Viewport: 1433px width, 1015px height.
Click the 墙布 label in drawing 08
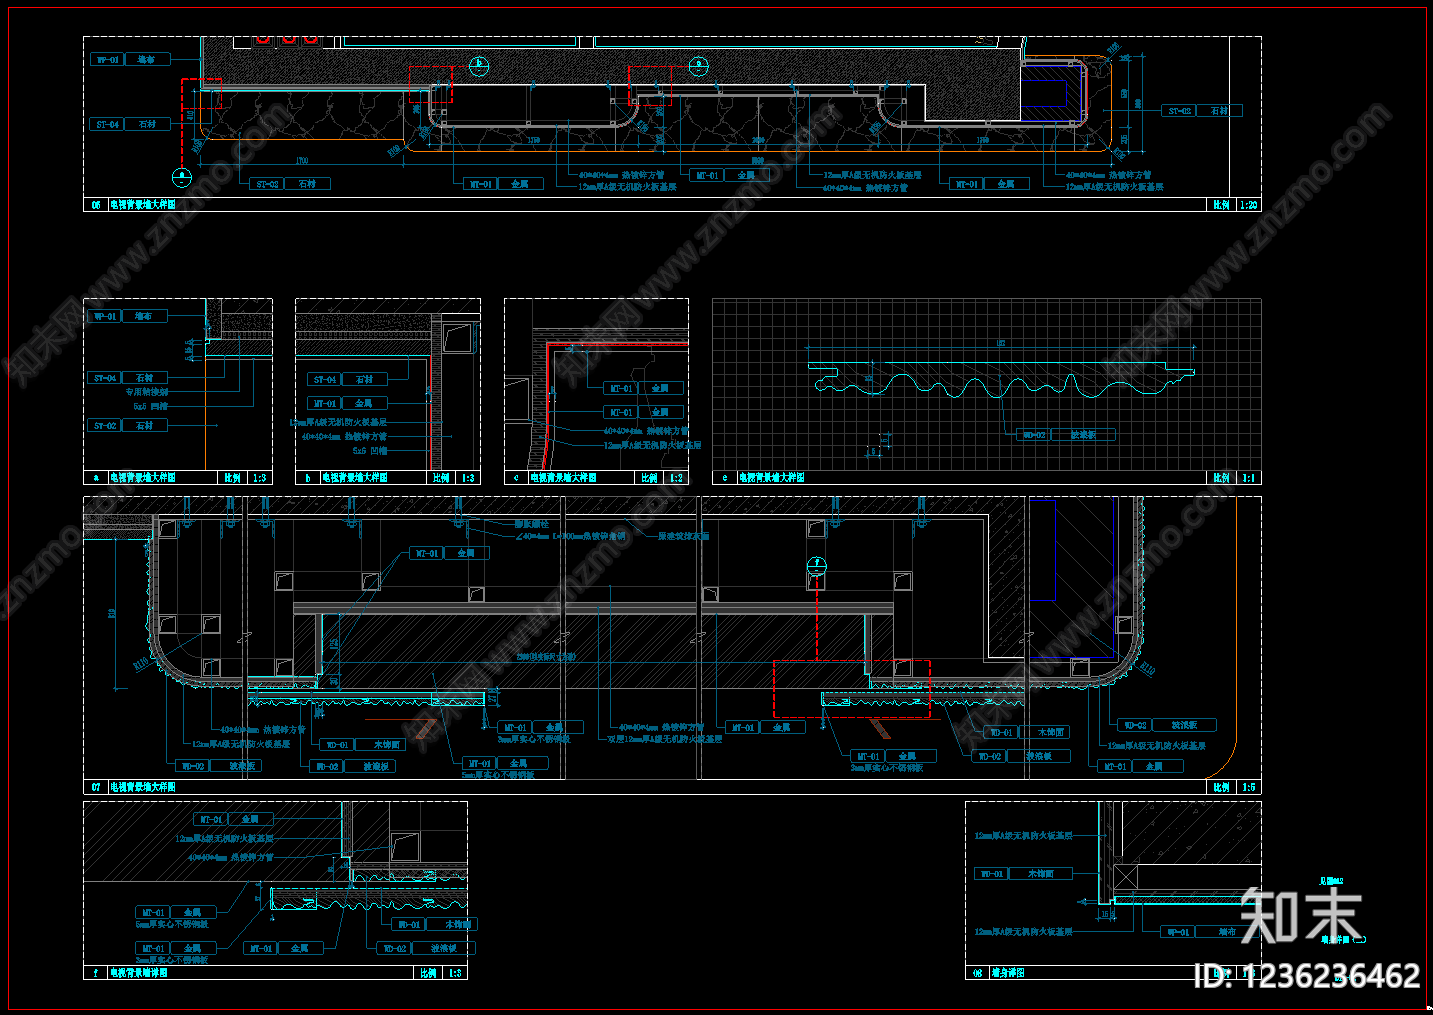[1228, 932]
